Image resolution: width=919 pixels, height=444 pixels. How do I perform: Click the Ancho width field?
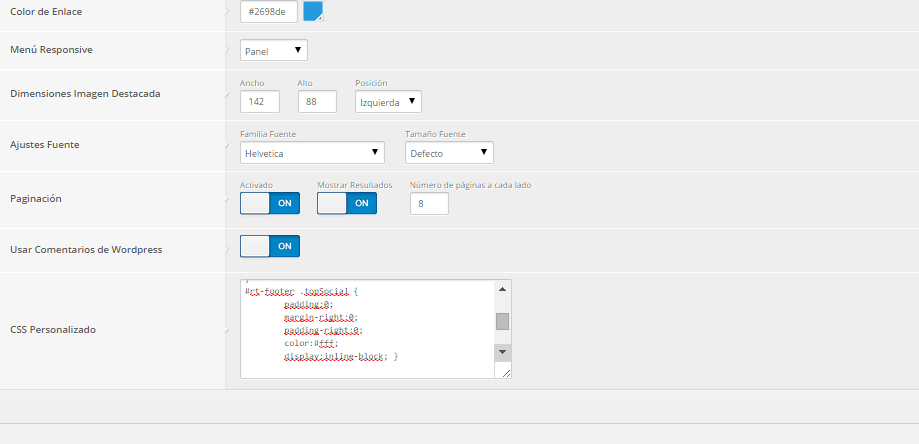(260, 101)
